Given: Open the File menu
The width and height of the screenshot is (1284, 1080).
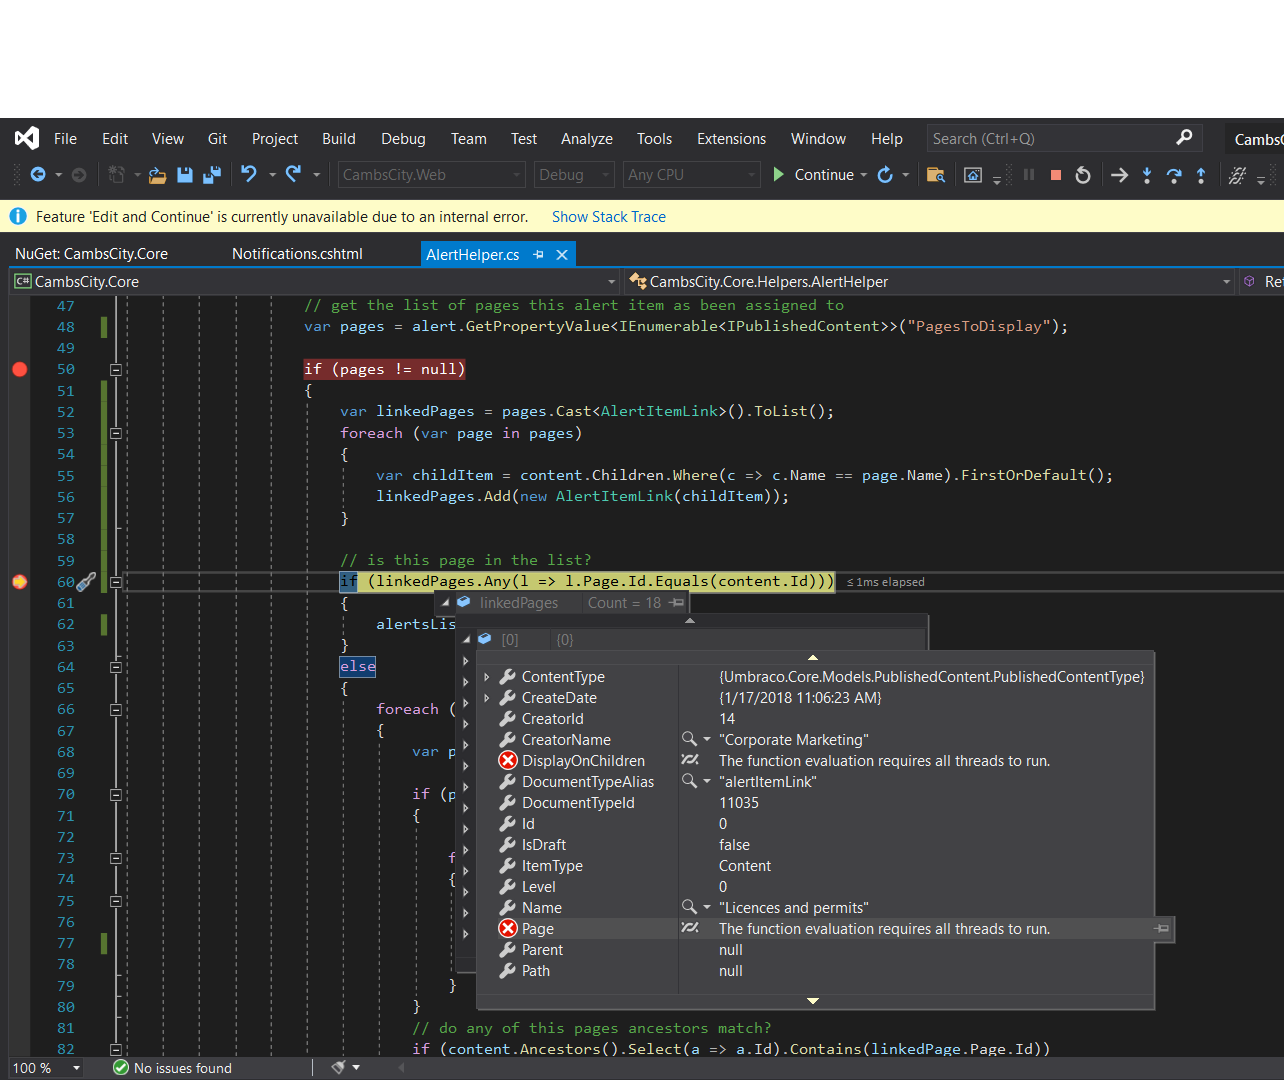Looking at the screenshot, I should (x=65, y=139).
